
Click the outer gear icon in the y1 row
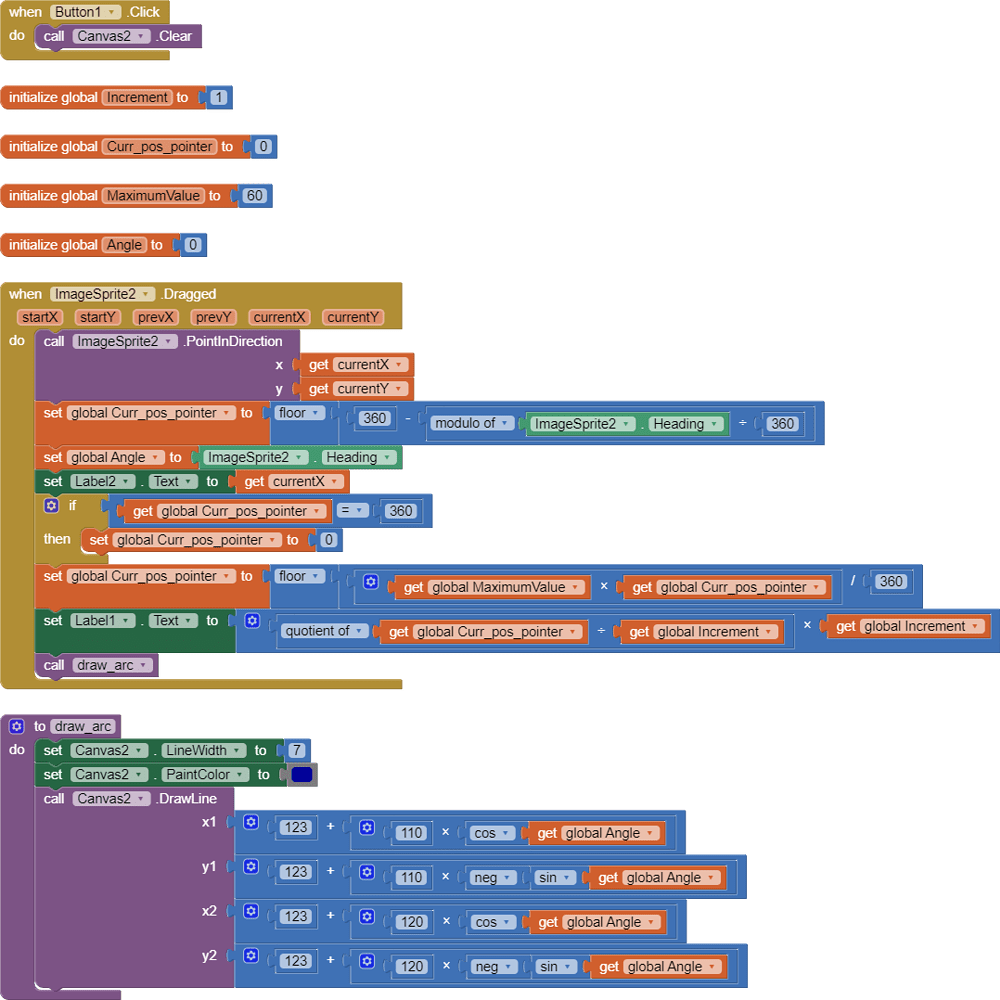(x=251, y=867)
